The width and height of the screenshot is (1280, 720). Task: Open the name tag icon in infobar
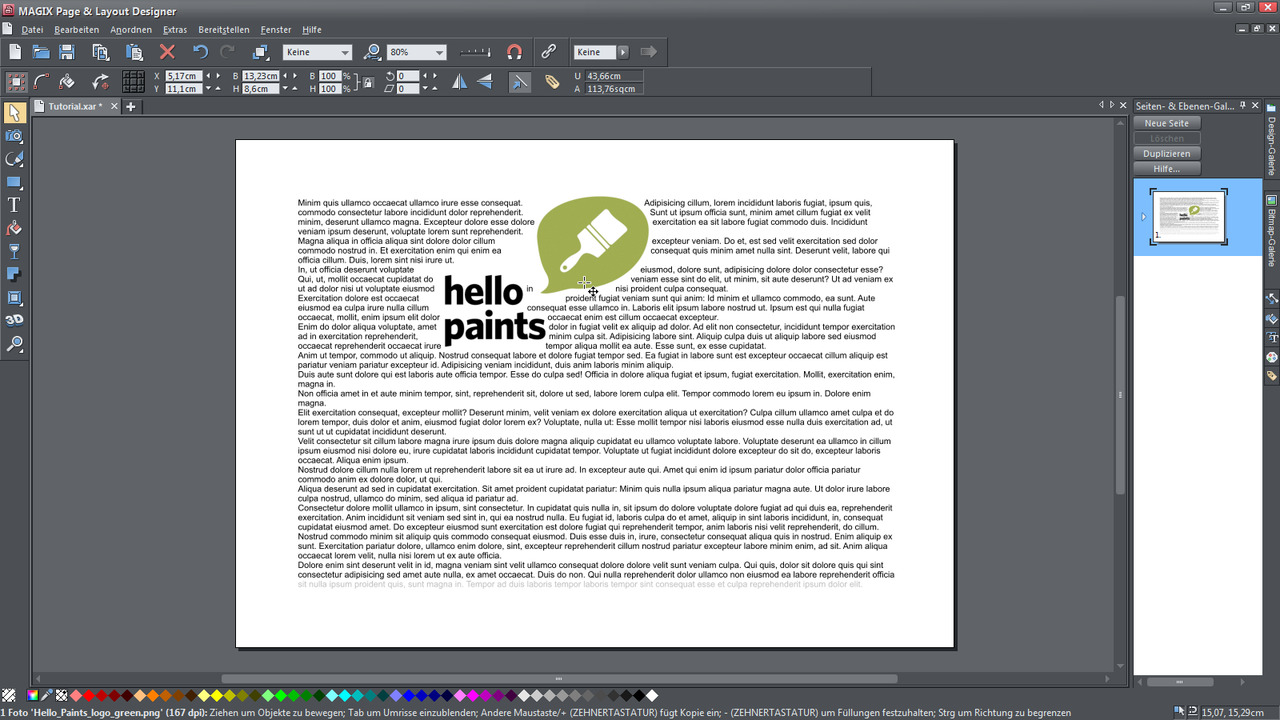[552, 82]
